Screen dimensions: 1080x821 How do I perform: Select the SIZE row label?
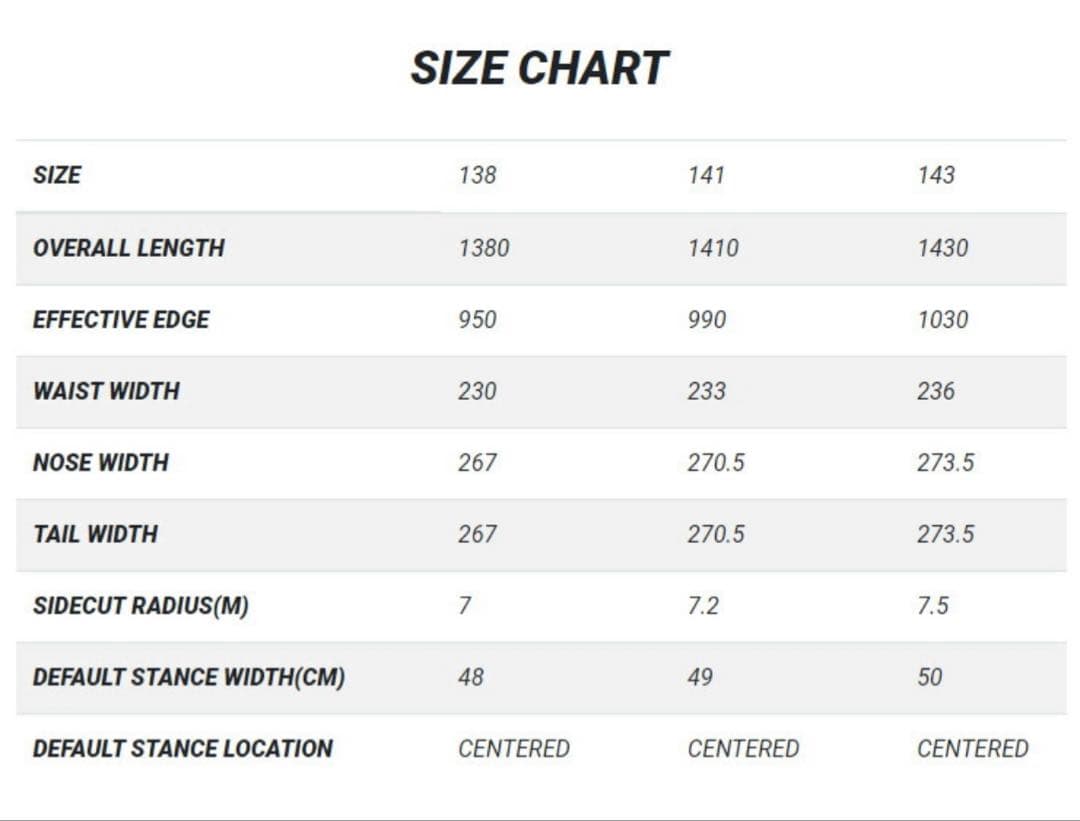coord(57,175)
